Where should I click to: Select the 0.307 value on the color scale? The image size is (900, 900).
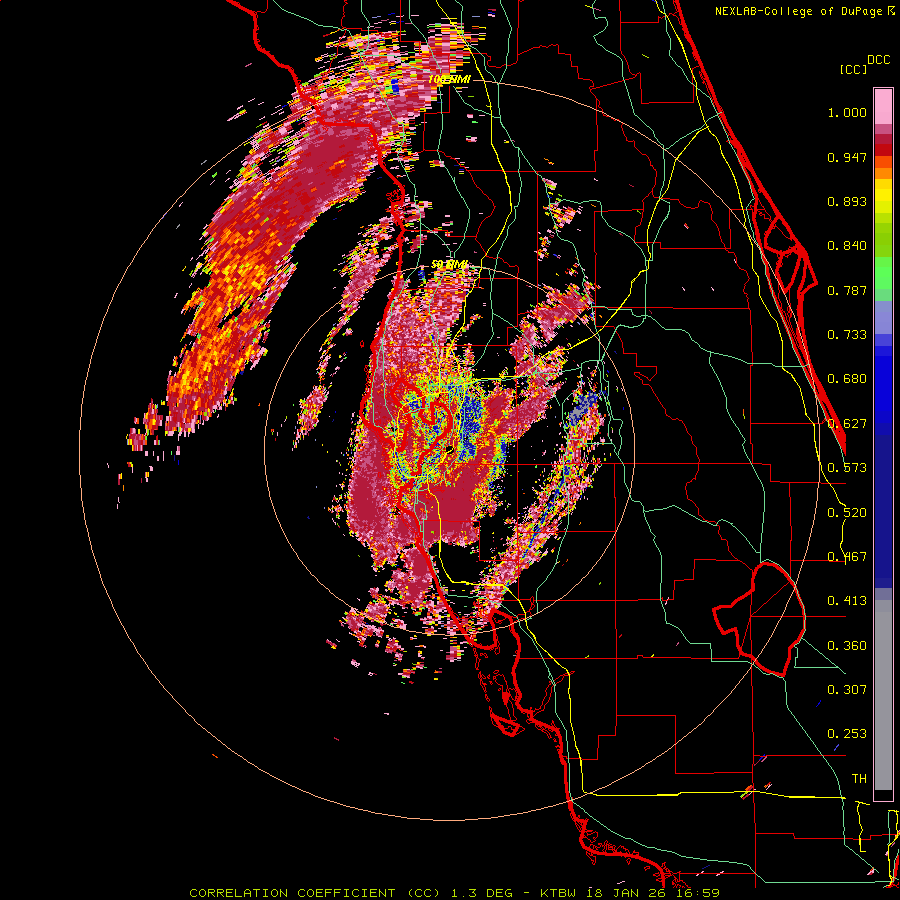coord(847,689)
